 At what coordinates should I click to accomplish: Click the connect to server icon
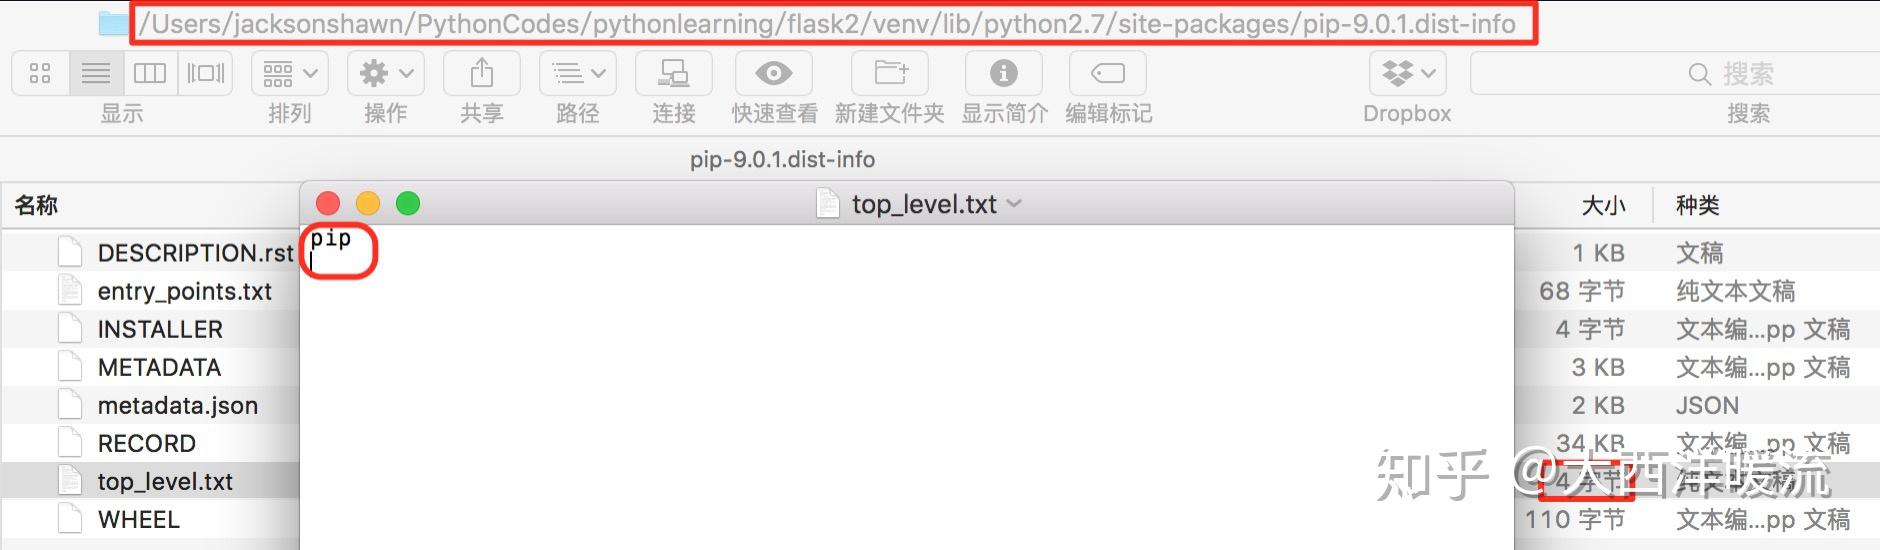[x=674, y=74]
